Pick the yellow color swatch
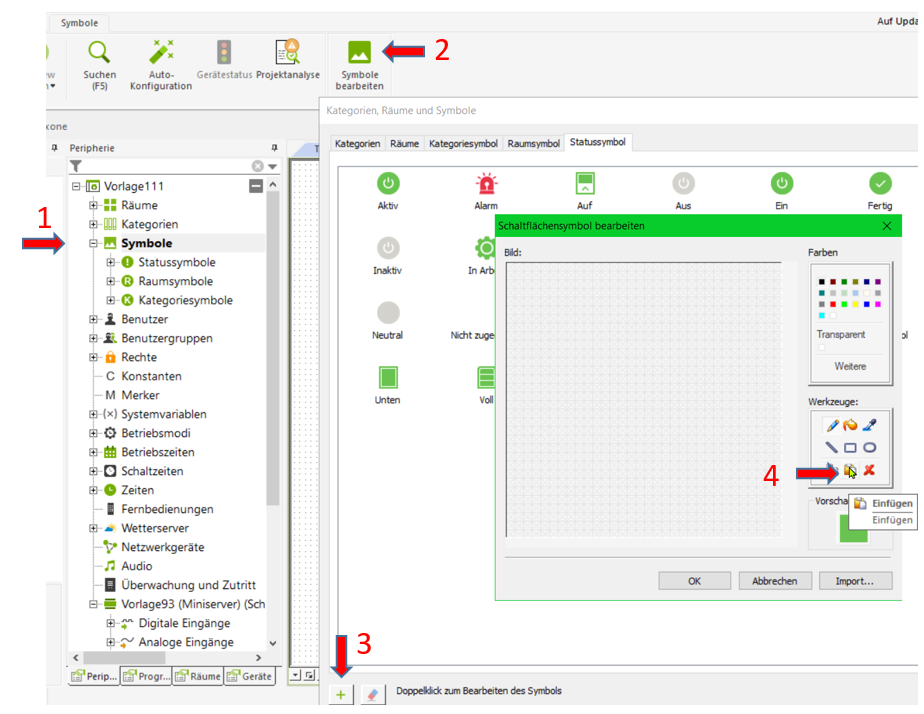Viewport: 924px width, 714px height. point(855,304)
